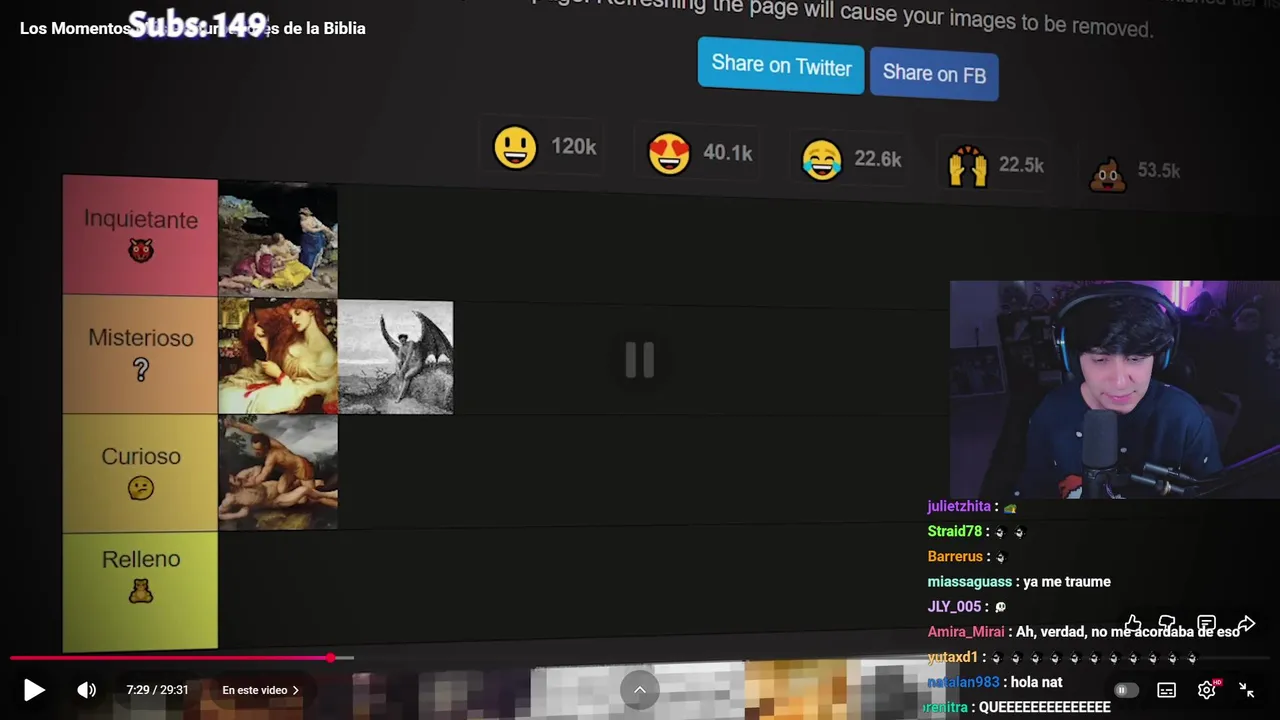Toggle the autoplay switch
The height and width of the screenshot is (720, 1280).
tap(1126, 690)
